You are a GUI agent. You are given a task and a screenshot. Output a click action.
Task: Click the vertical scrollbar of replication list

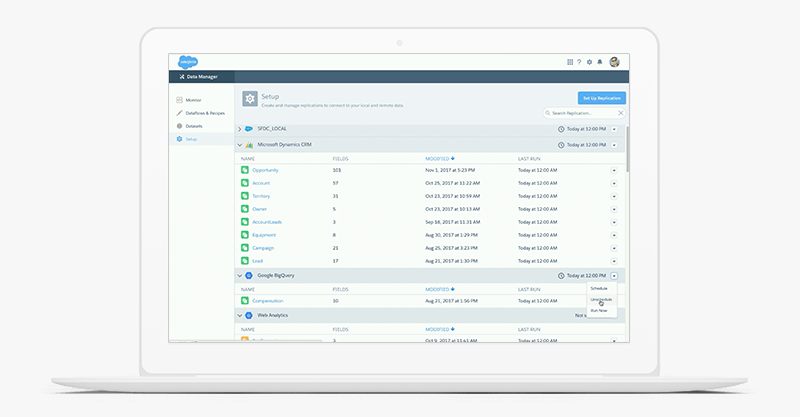click(628, 149)
